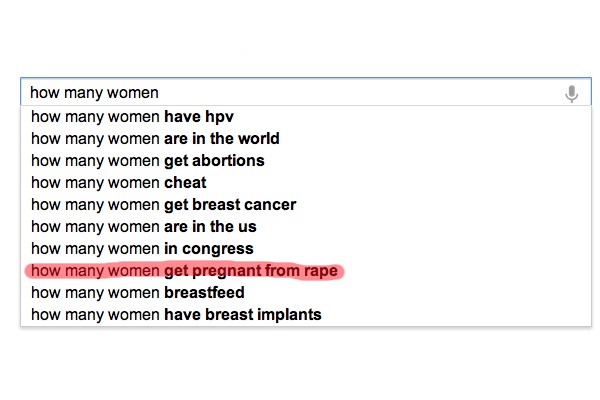This screenshot has height=400, width=600.
Task: Click bold text "are in the world"
Action: coord(222,138)
